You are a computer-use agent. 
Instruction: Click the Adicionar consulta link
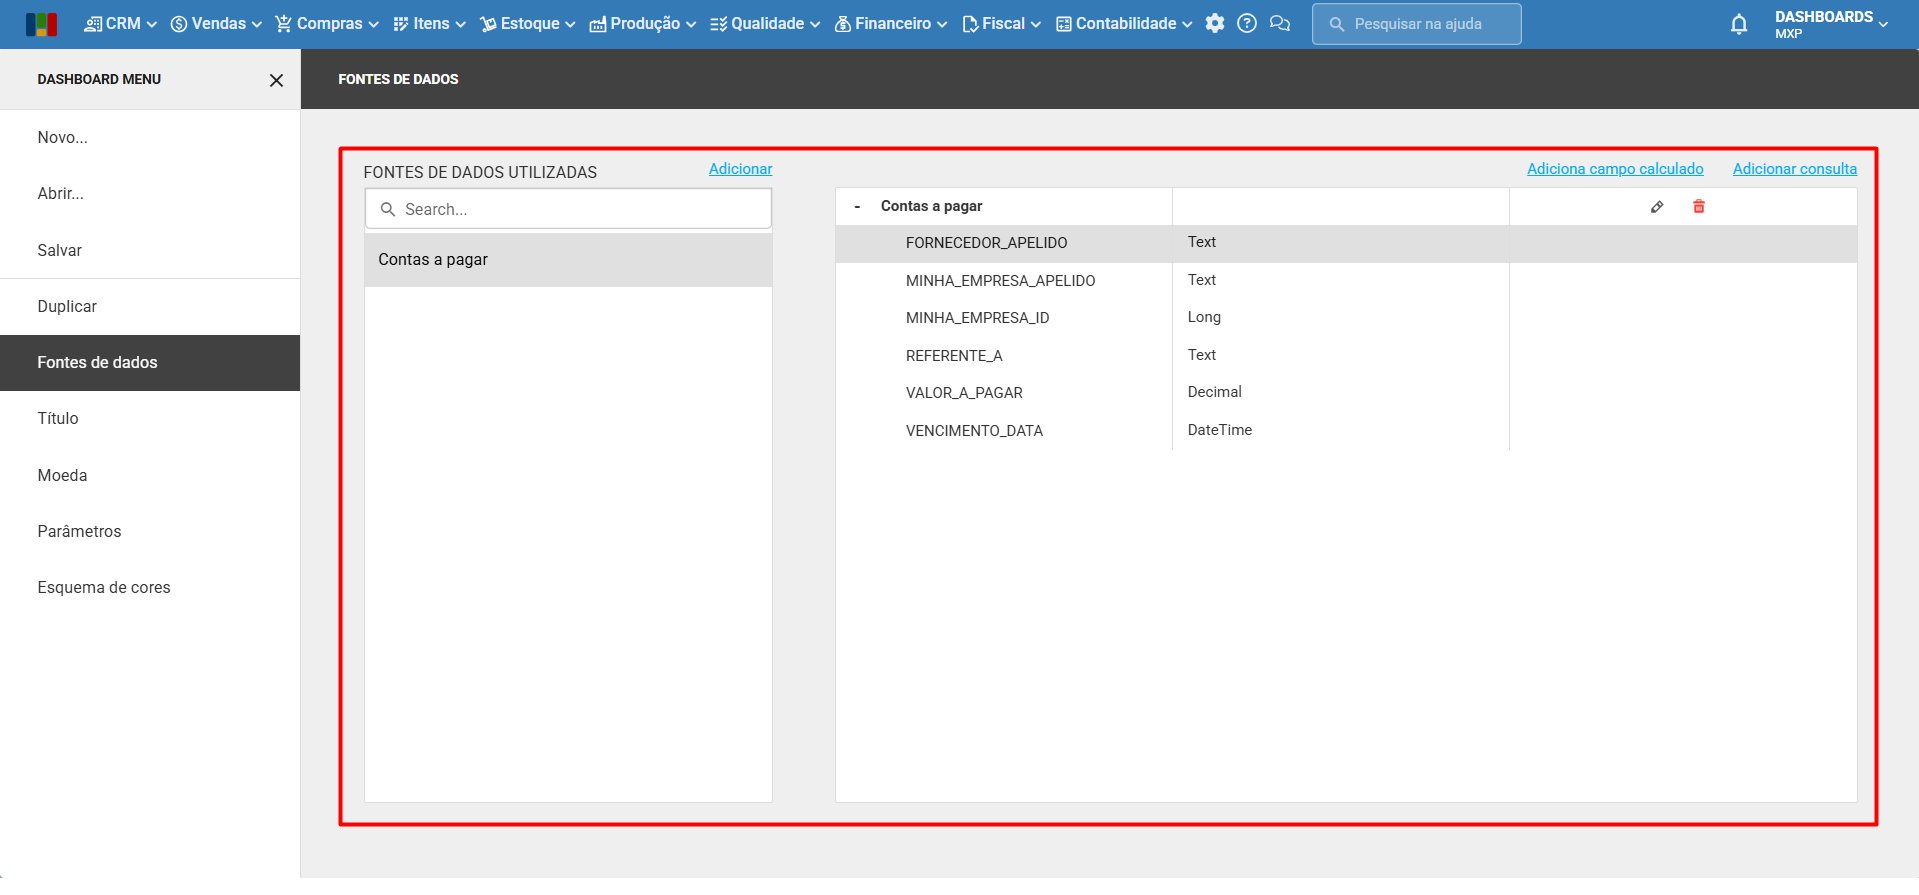pyautogui.click(x=1794, y=169)
